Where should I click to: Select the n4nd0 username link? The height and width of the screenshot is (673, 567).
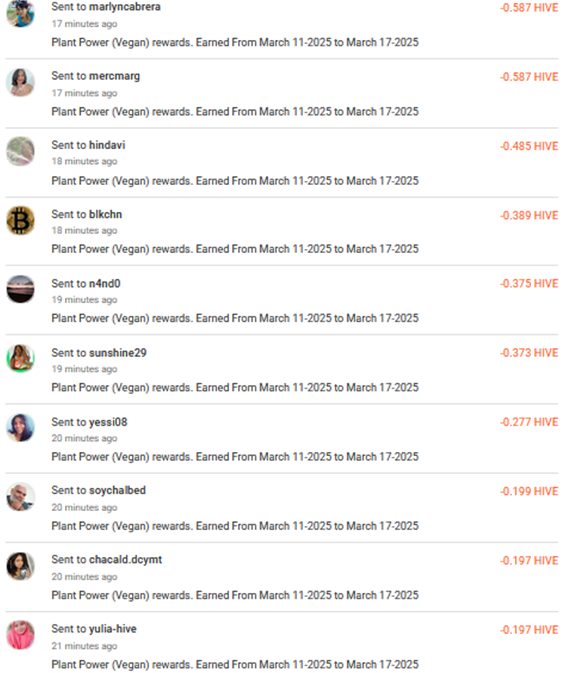[104, 283]
